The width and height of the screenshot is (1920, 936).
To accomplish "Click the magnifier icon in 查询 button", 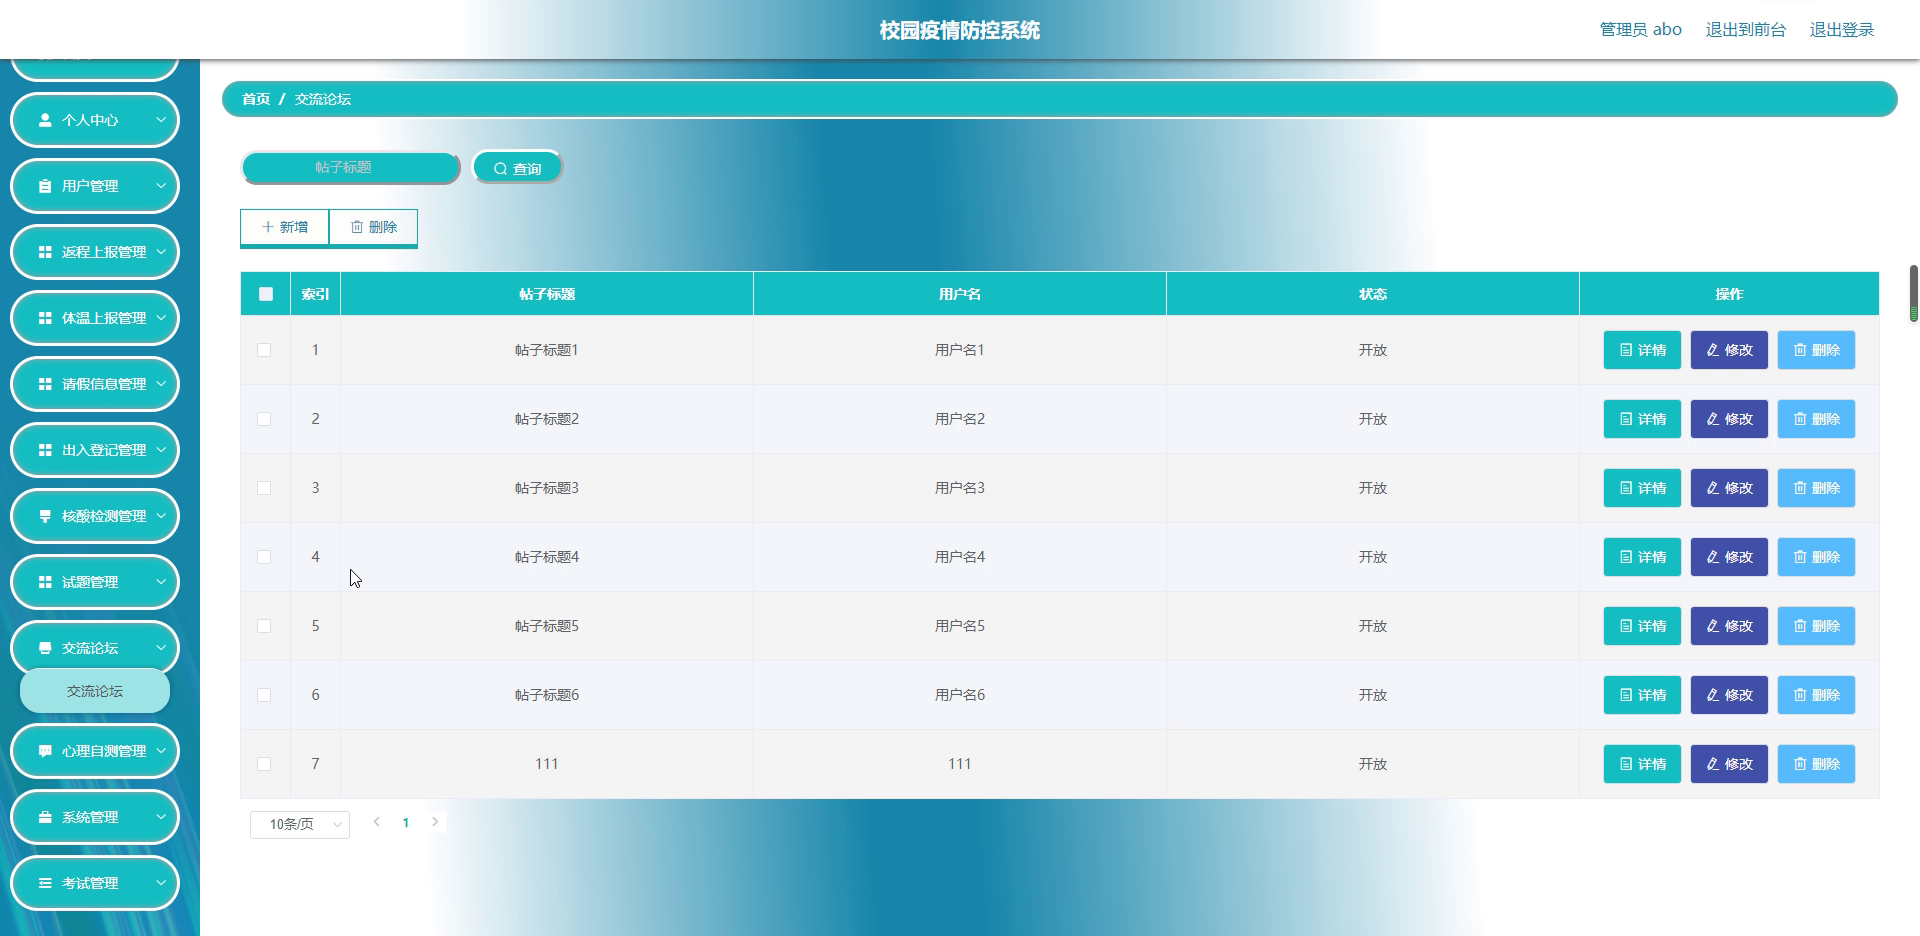I will click(501, 169).
